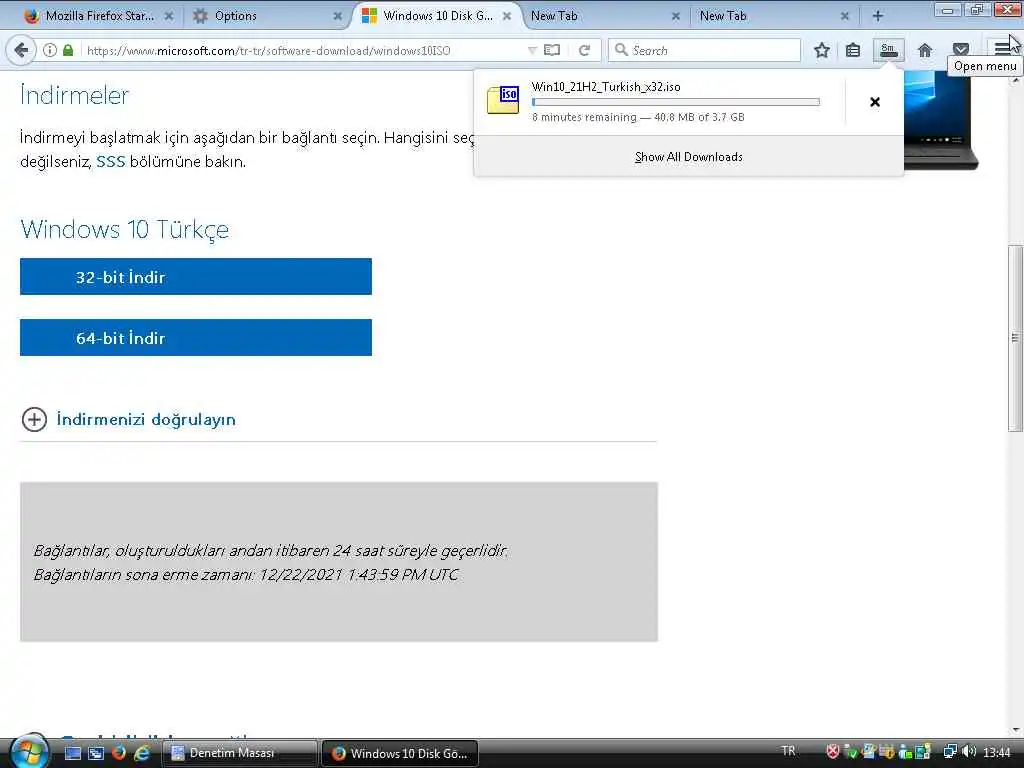Show bookmarks list icon
The image size is (1024, 768).
(x=853, y=50)
